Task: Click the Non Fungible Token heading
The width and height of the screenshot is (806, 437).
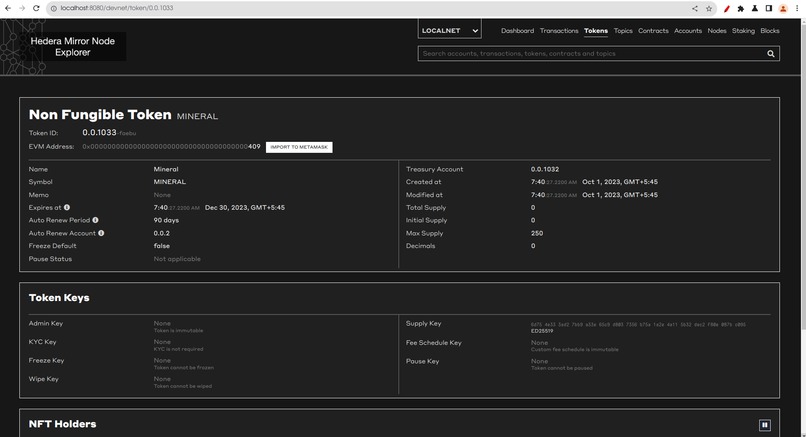Action: tap(100, 115)
